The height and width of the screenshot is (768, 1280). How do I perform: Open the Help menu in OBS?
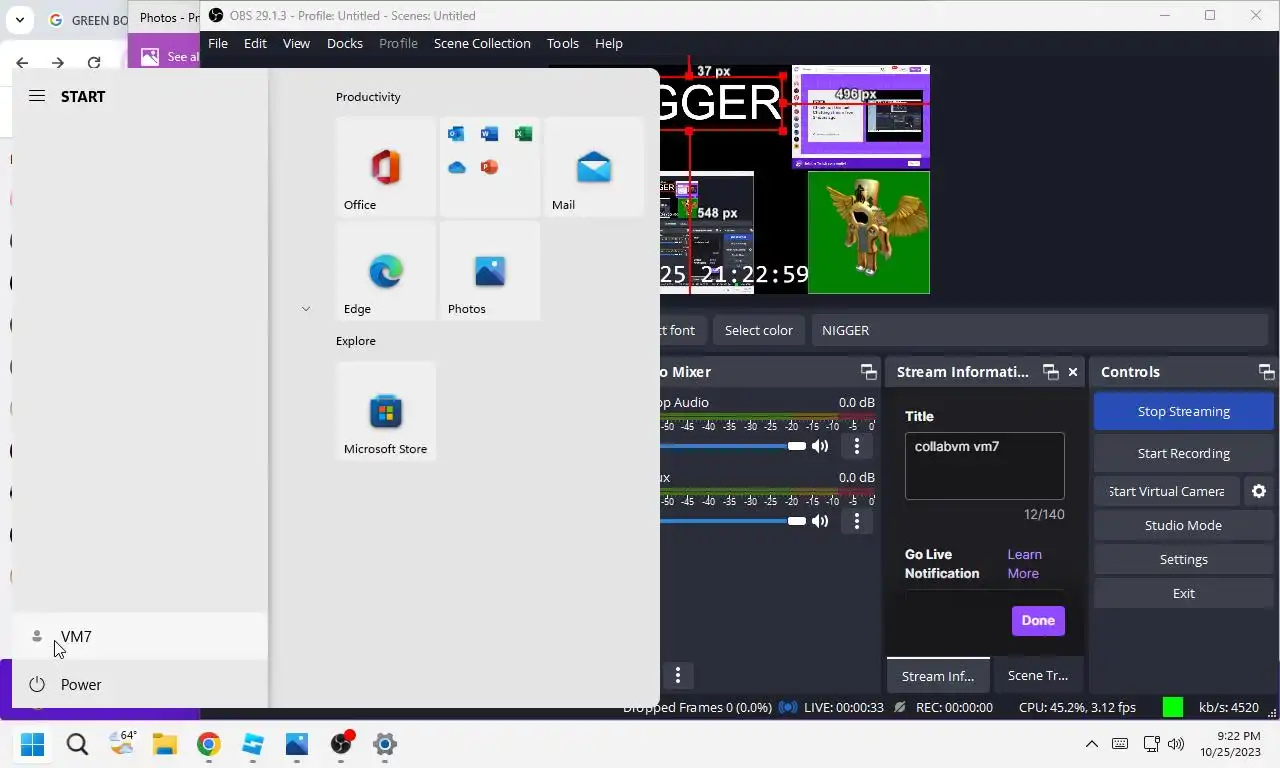[x=609, y=43]
